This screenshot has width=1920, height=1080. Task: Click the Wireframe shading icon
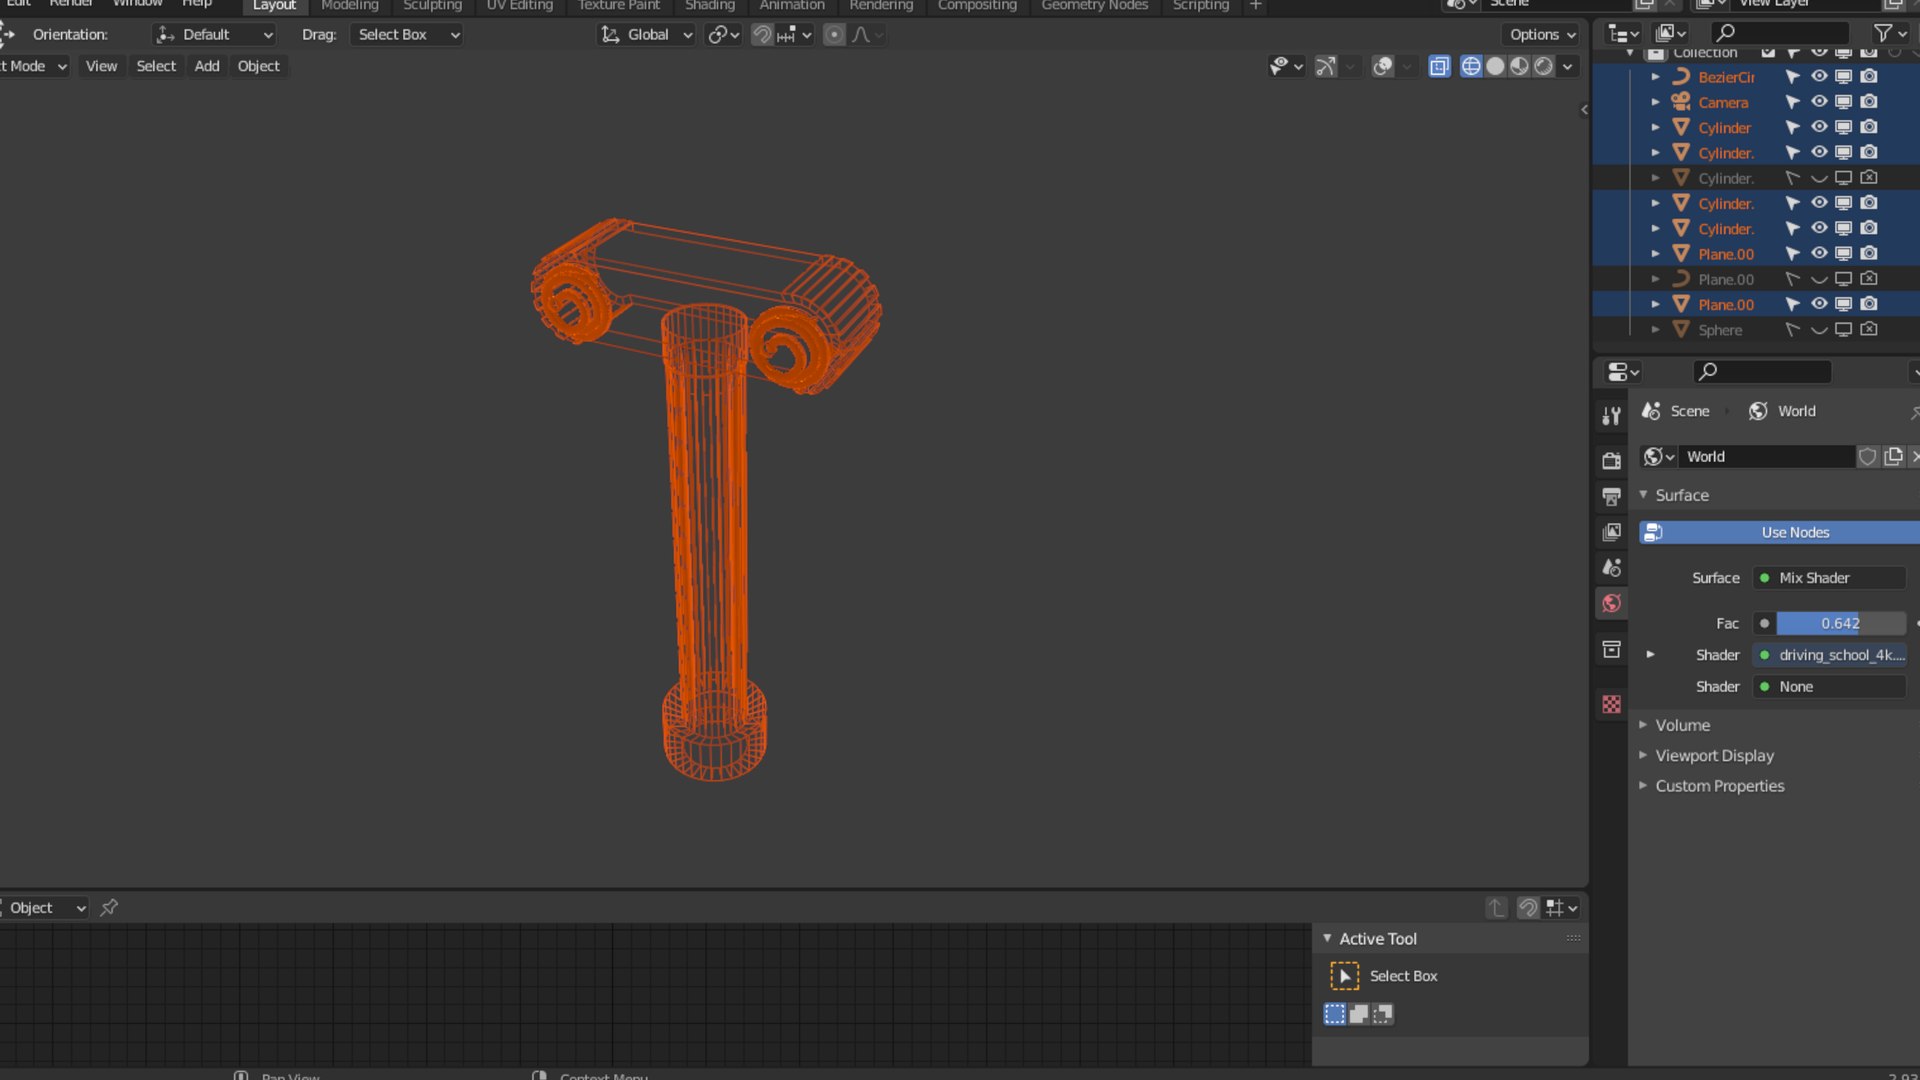1471,66
